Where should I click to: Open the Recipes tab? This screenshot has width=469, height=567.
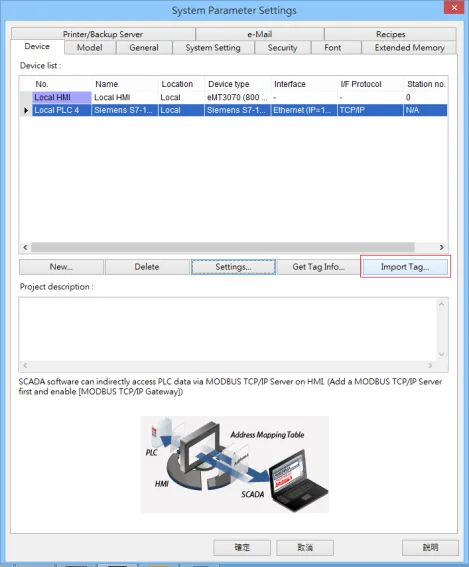pyautogui.click(x=391, y=34)
